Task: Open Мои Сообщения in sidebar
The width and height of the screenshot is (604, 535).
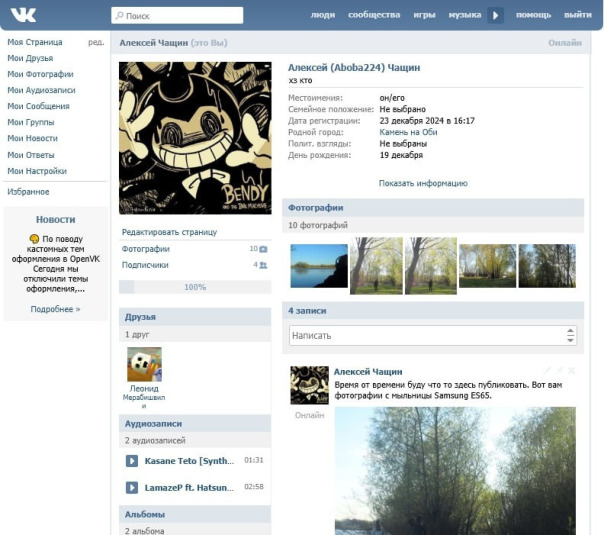Action: (x=38, y=106)
